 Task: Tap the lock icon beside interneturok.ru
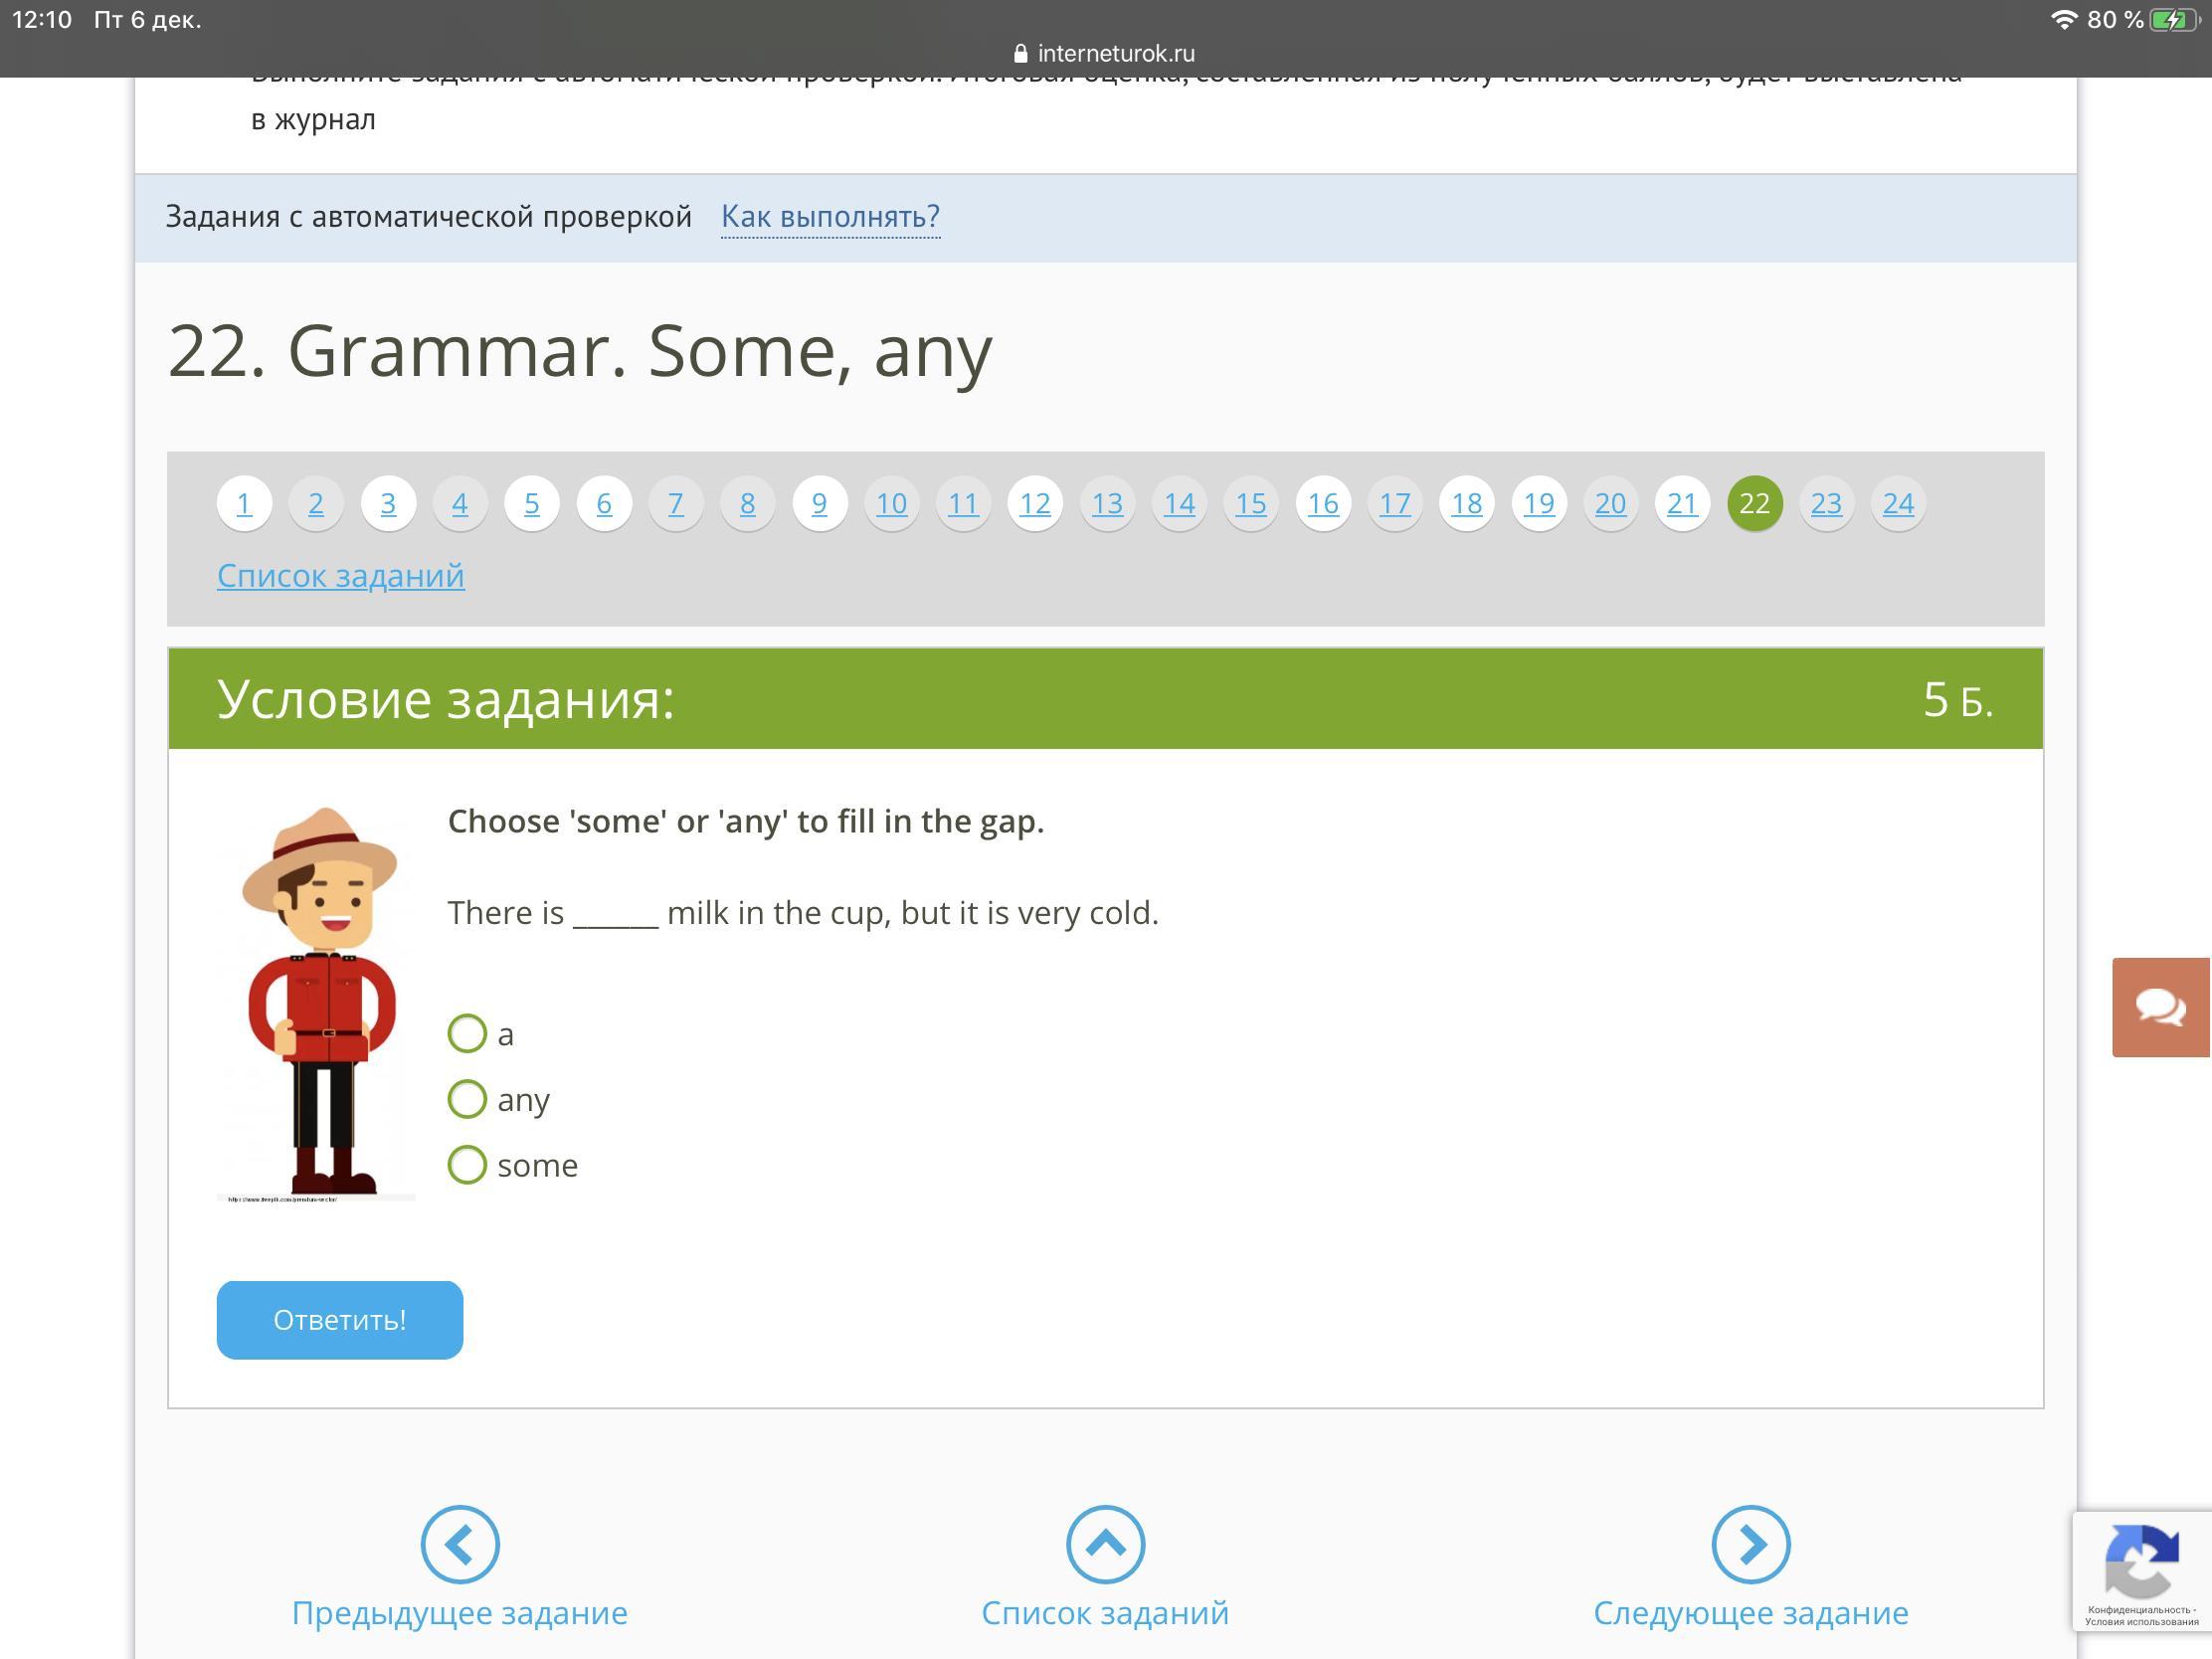[1020, 54]
